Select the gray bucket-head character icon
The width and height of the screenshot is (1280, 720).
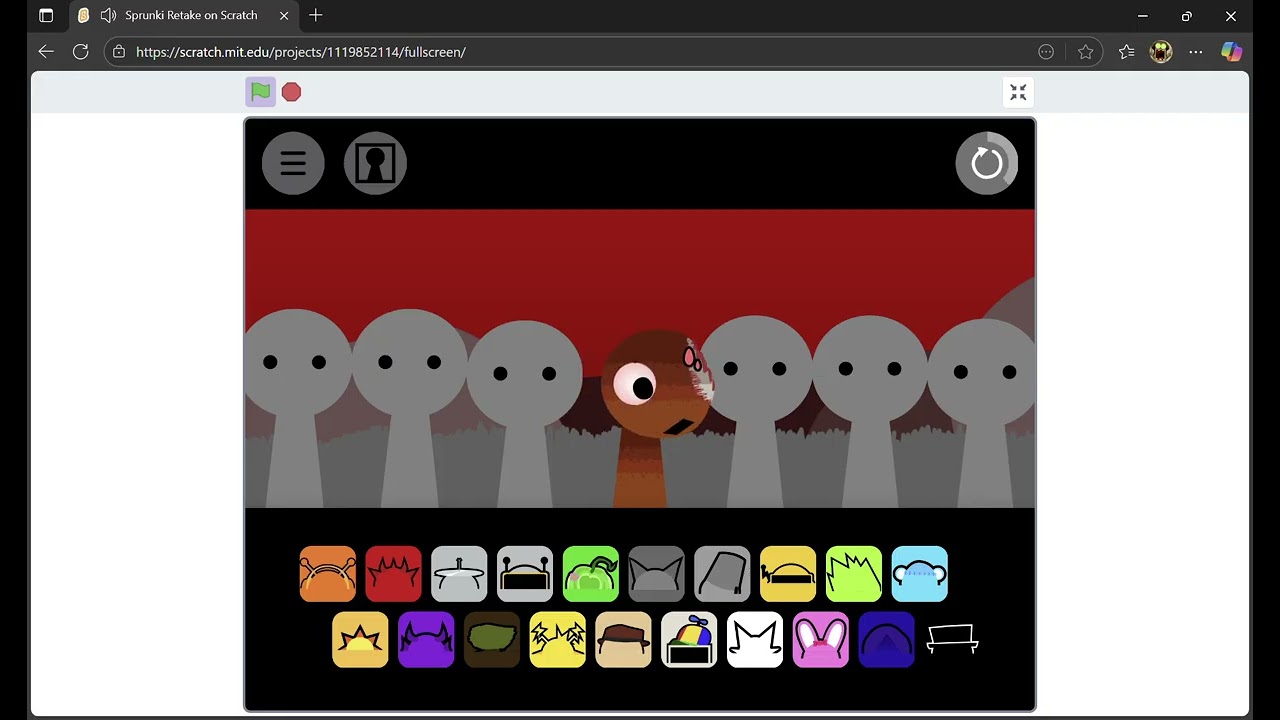pos(722,574)
